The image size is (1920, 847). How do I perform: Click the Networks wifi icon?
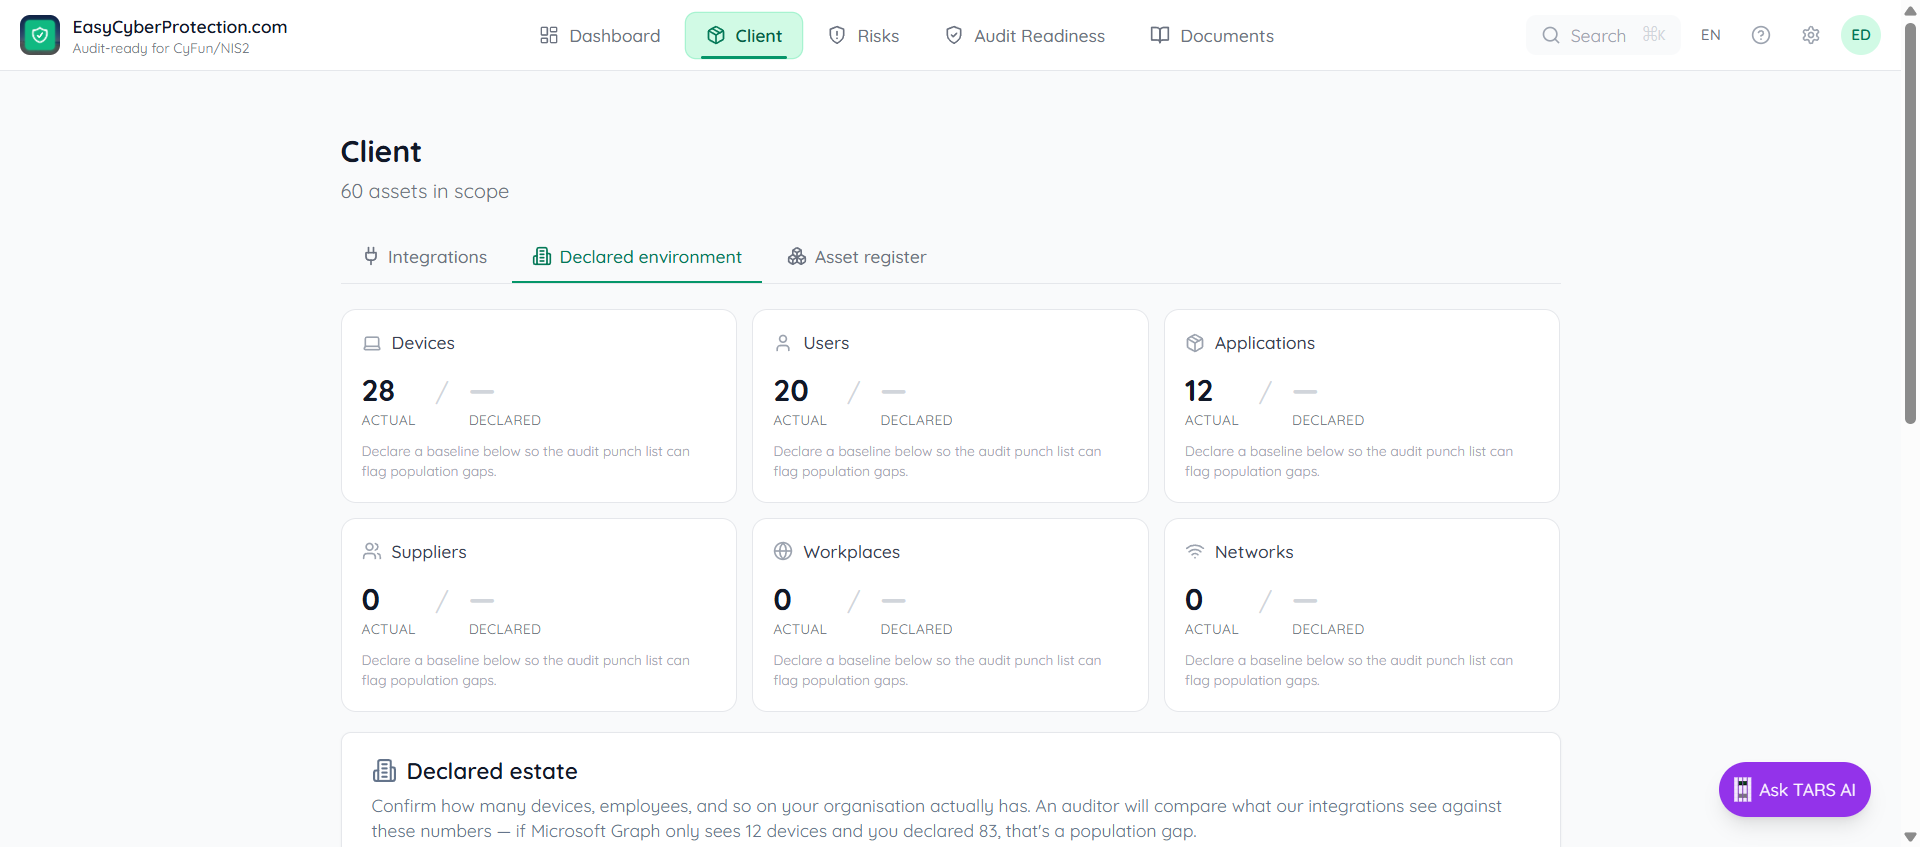pos(1195,551)
